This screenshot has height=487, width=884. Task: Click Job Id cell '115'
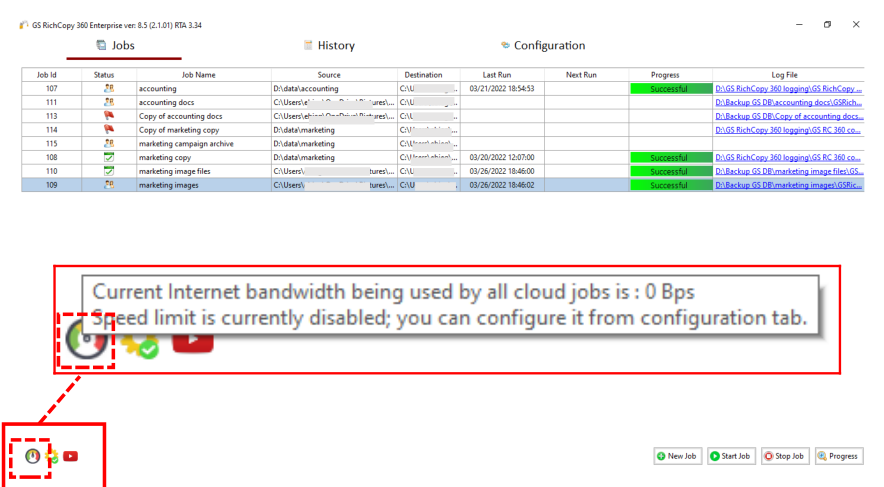[x=51, y=144]
